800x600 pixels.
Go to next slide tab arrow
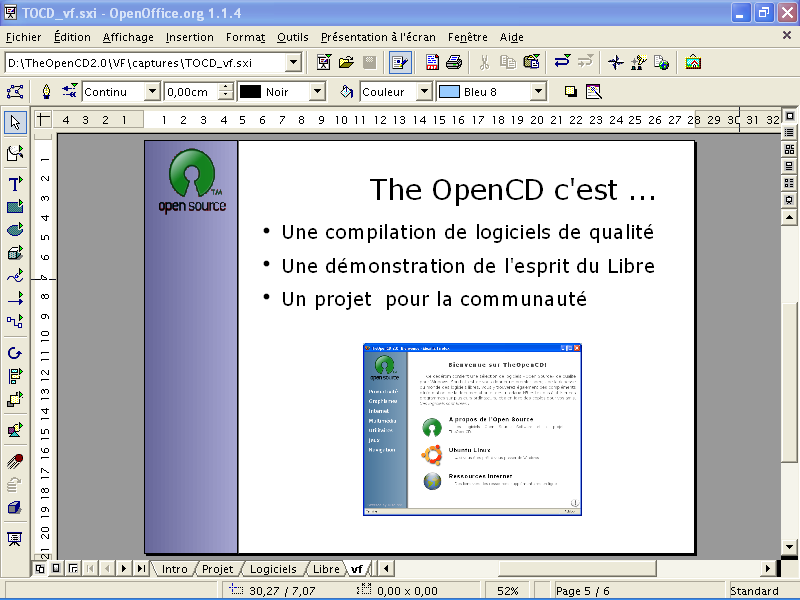pyautogui.click(x=124, y=568)
